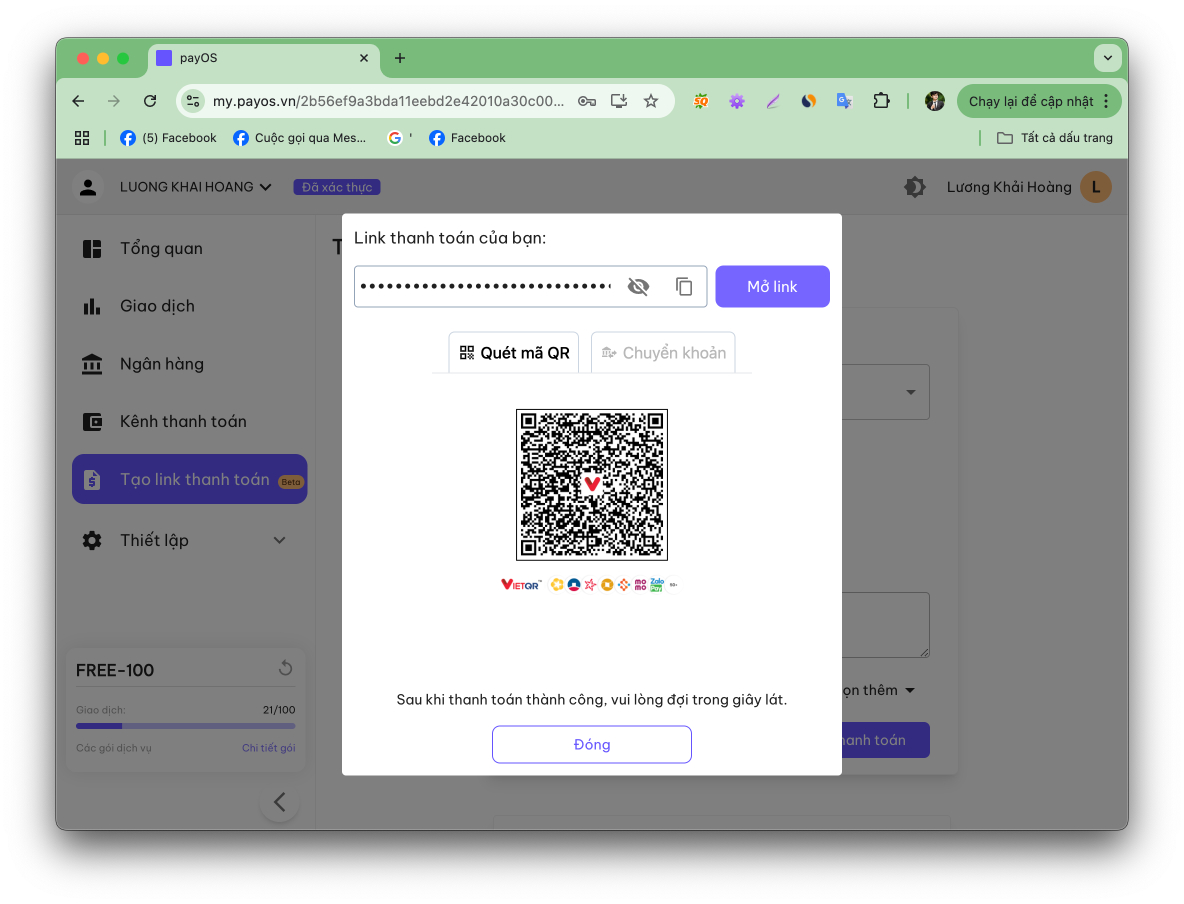Click the install app icon in address bar
This screenshot has height=904, width=1184.
(x=619, y=101)
